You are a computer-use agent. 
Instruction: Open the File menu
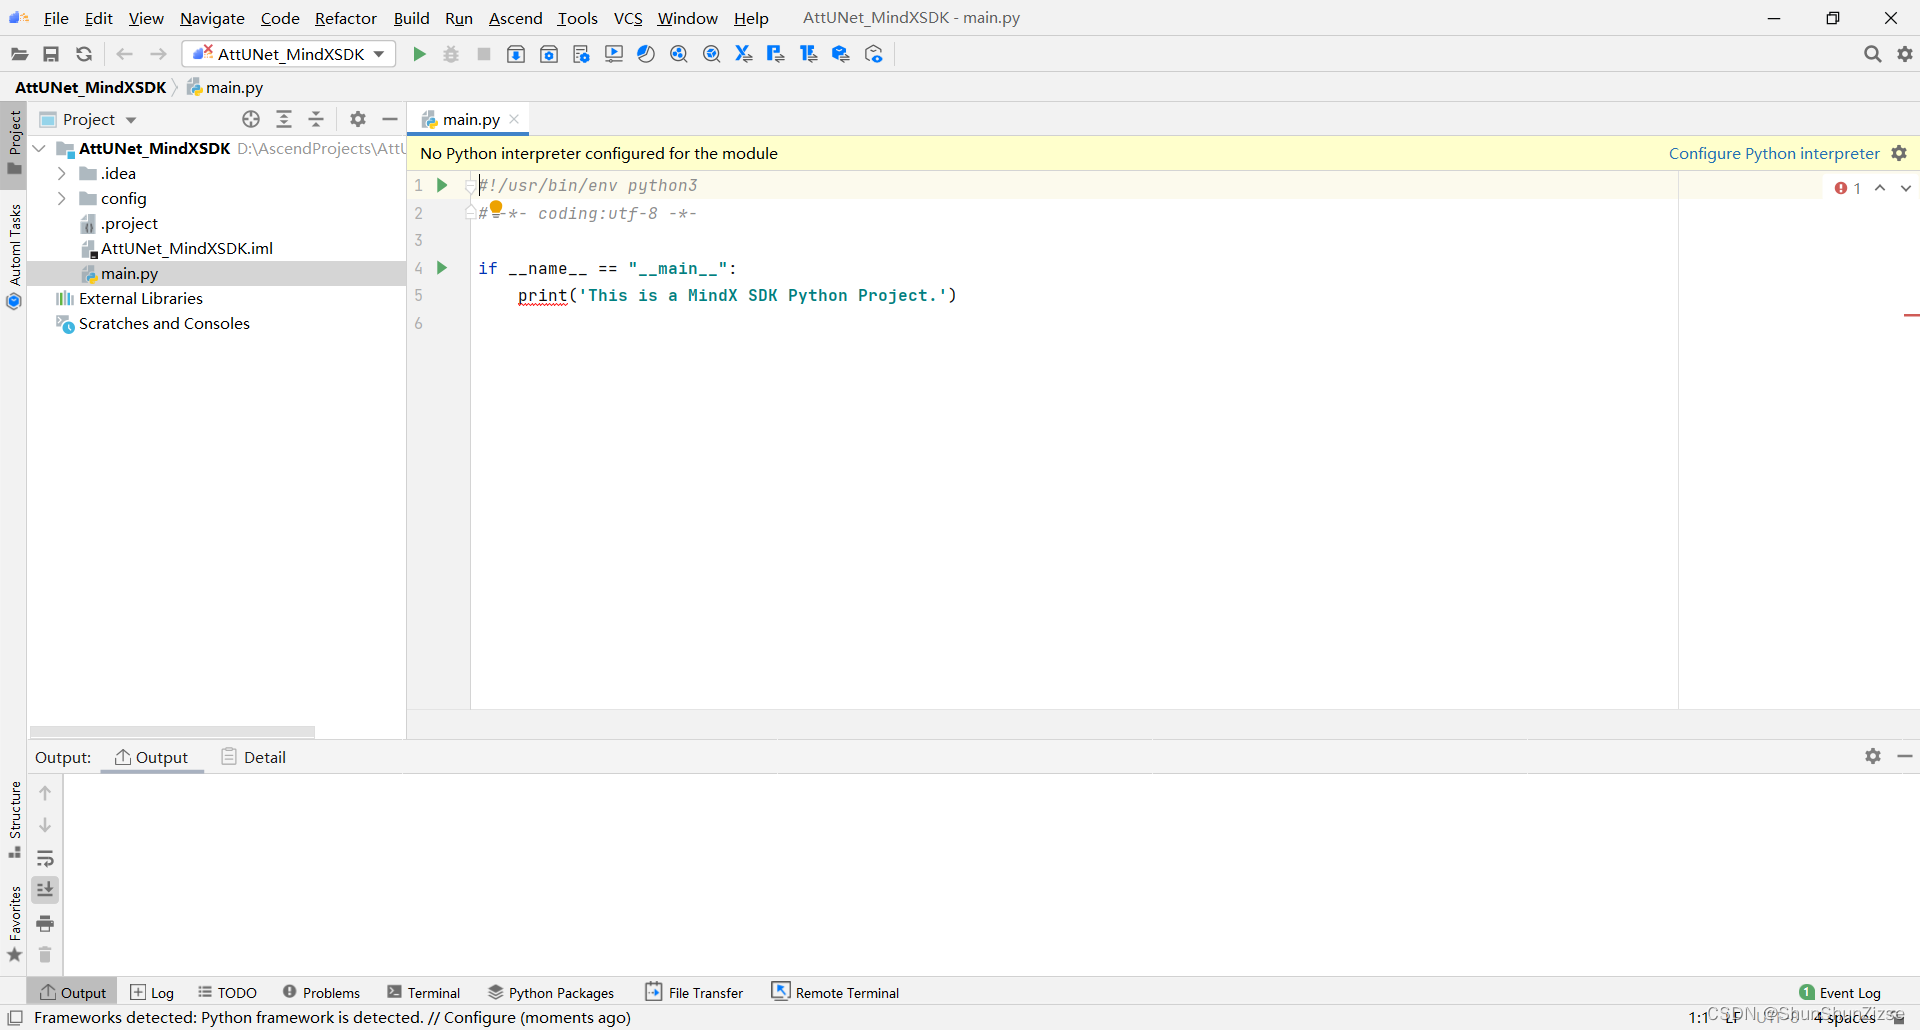click(56, 18)
